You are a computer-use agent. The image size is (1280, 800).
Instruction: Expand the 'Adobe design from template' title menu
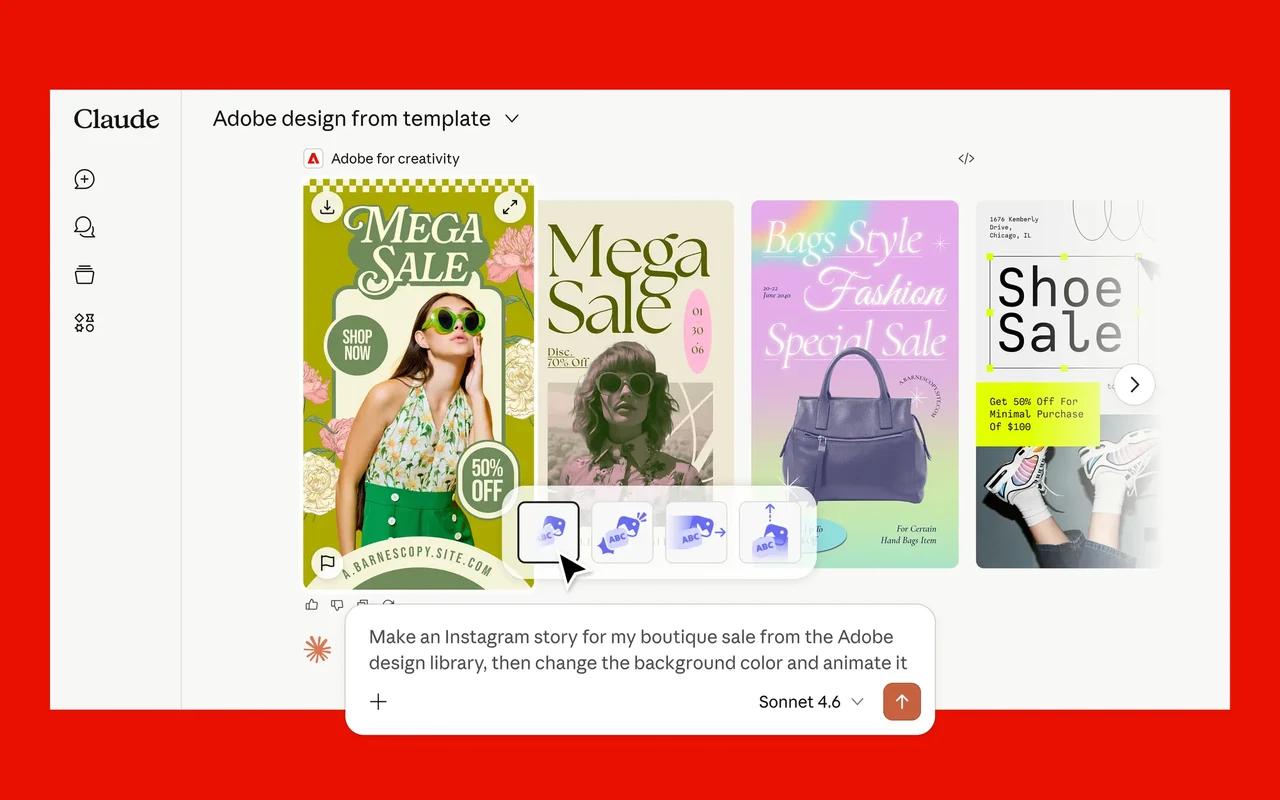[512, 119]
